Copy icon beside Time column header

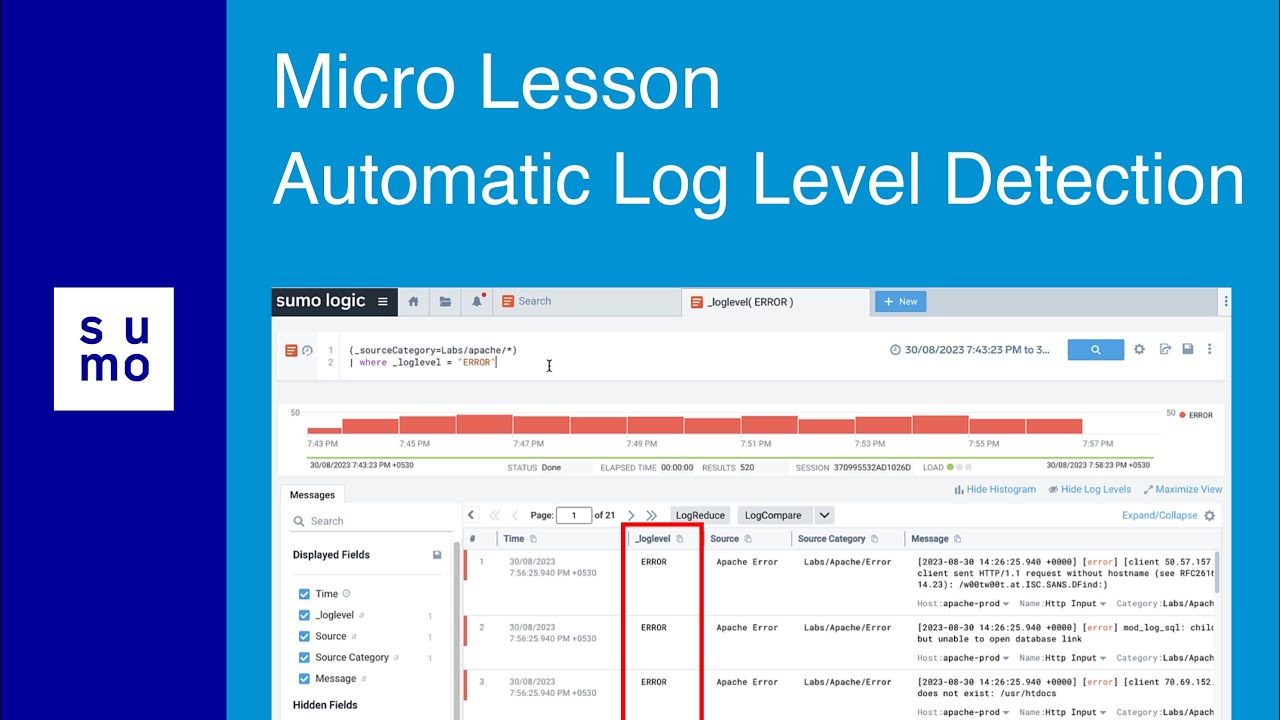click(x=533, y=539)
